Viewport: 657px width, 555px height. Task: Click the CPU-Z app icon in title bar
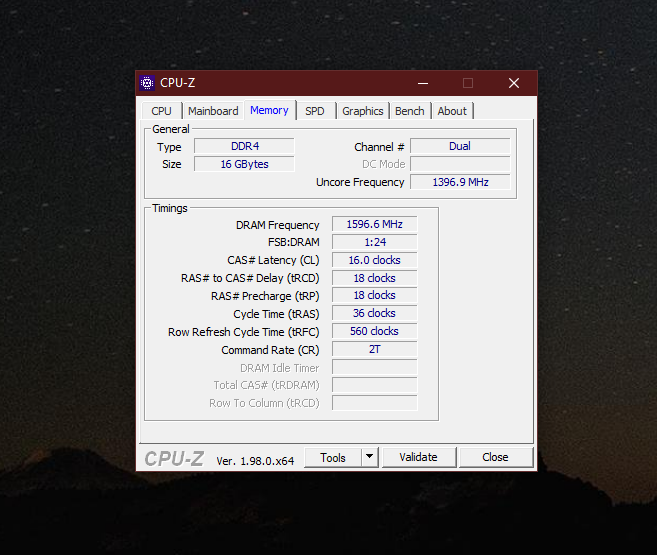coord(147,83)
